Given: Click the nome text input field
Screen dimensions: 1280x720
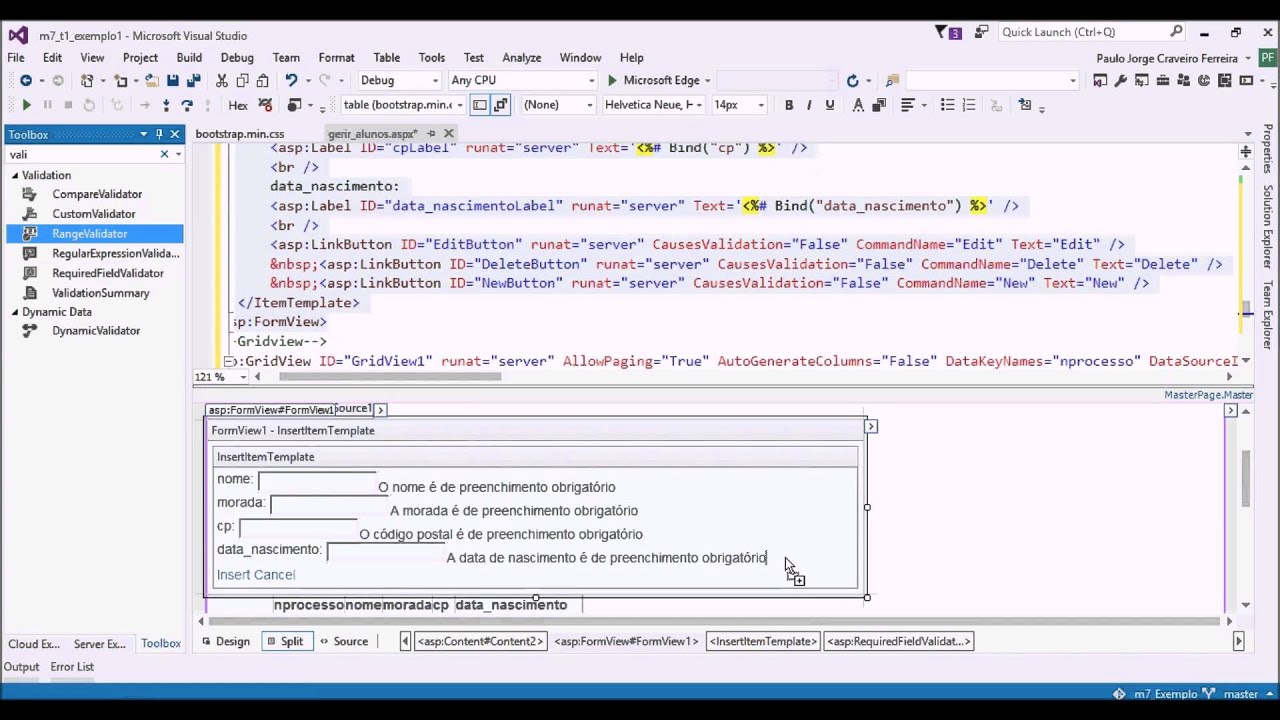Looking at the screenshot, I should (x=317, y=481).
